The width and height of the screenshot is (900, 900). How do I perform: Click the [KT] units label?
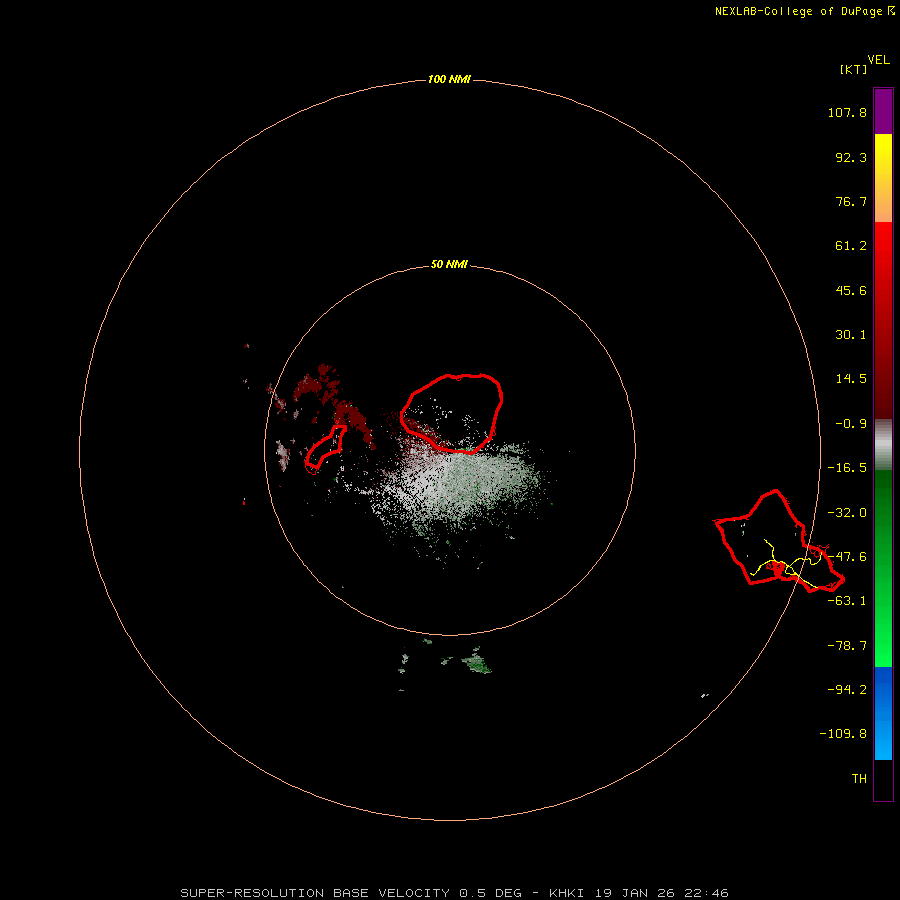pyautogui.click(x=853, y=69)
